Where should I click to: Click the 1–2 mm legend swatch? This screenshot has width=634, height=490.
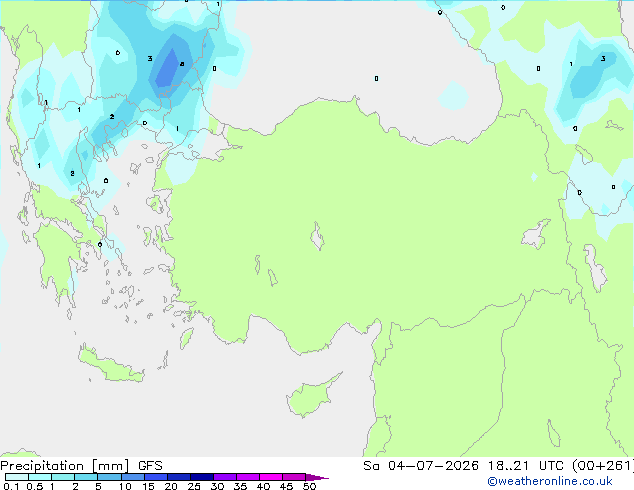(x=63, y=477)
